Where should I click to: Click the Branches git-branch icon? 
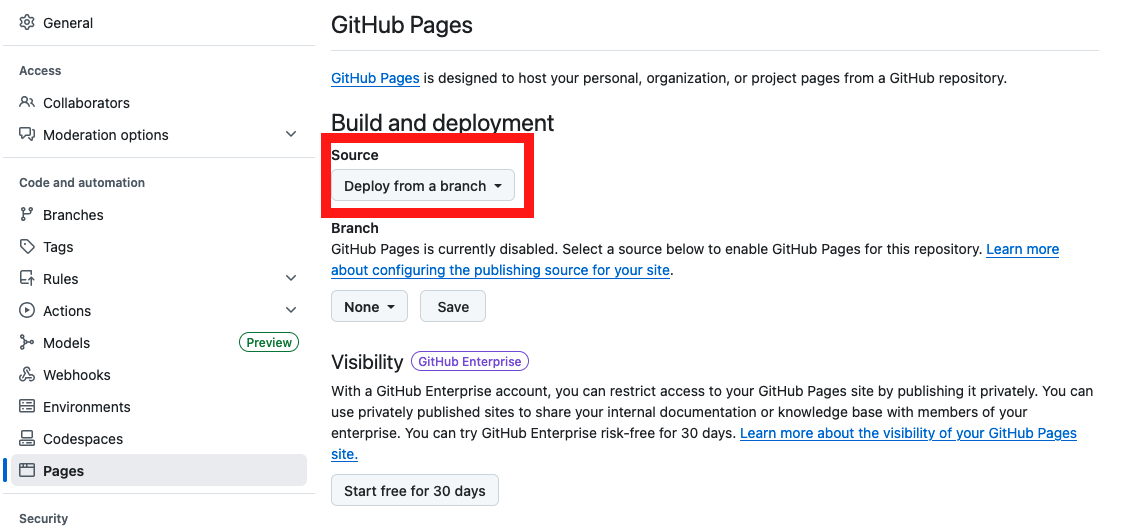(x=27, y=215)
